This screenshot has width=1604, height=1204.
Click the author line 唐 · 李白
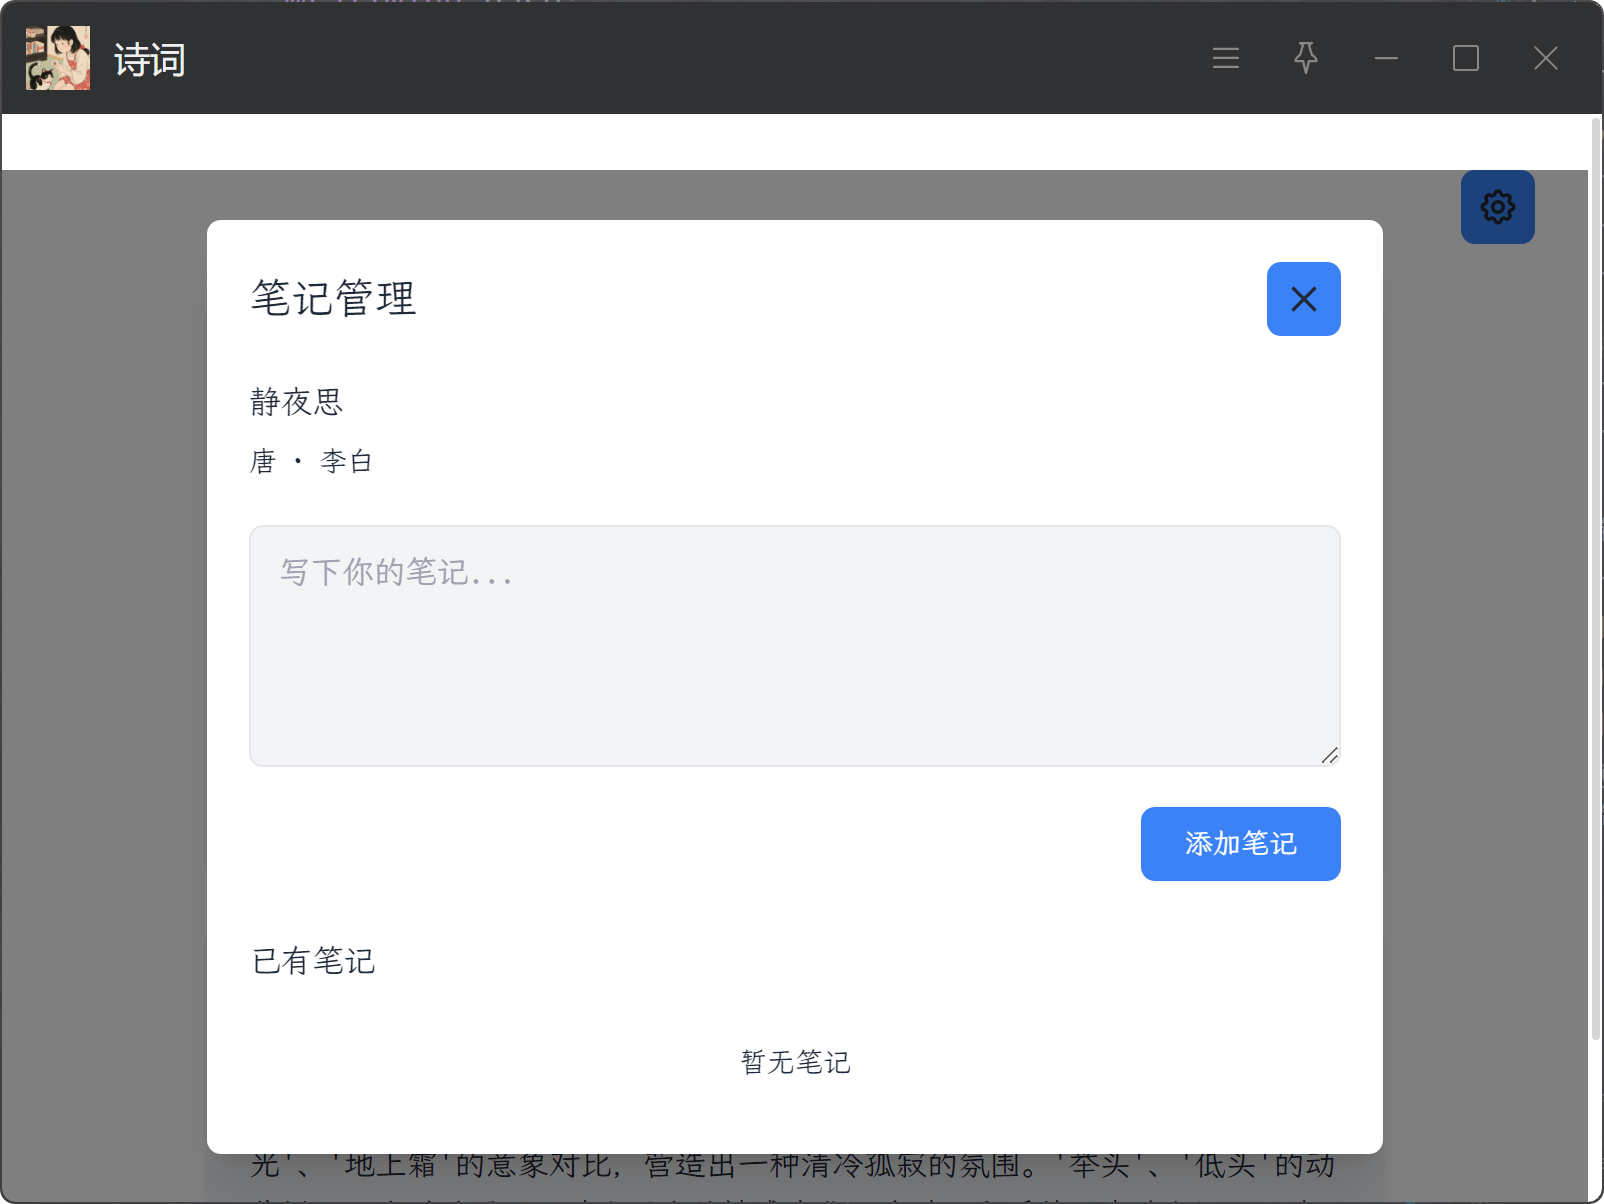311,461
